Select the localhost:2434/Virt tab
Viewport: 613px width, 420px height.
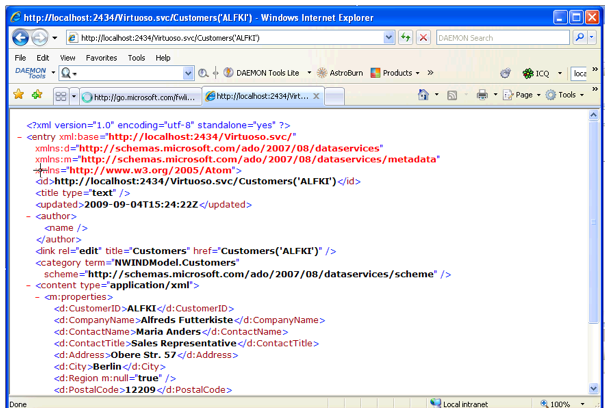[x=258, y=96]
